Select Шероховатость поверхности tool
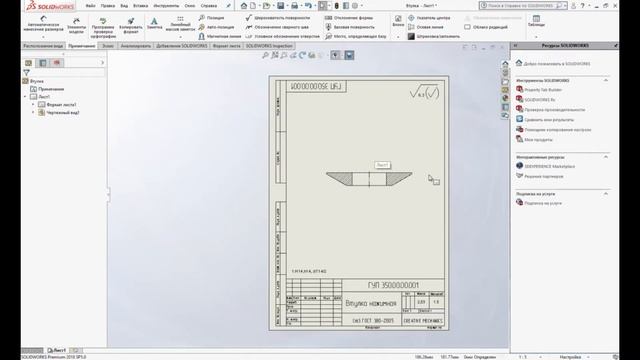This screenshot has width=640, height=360. [278, 18]
